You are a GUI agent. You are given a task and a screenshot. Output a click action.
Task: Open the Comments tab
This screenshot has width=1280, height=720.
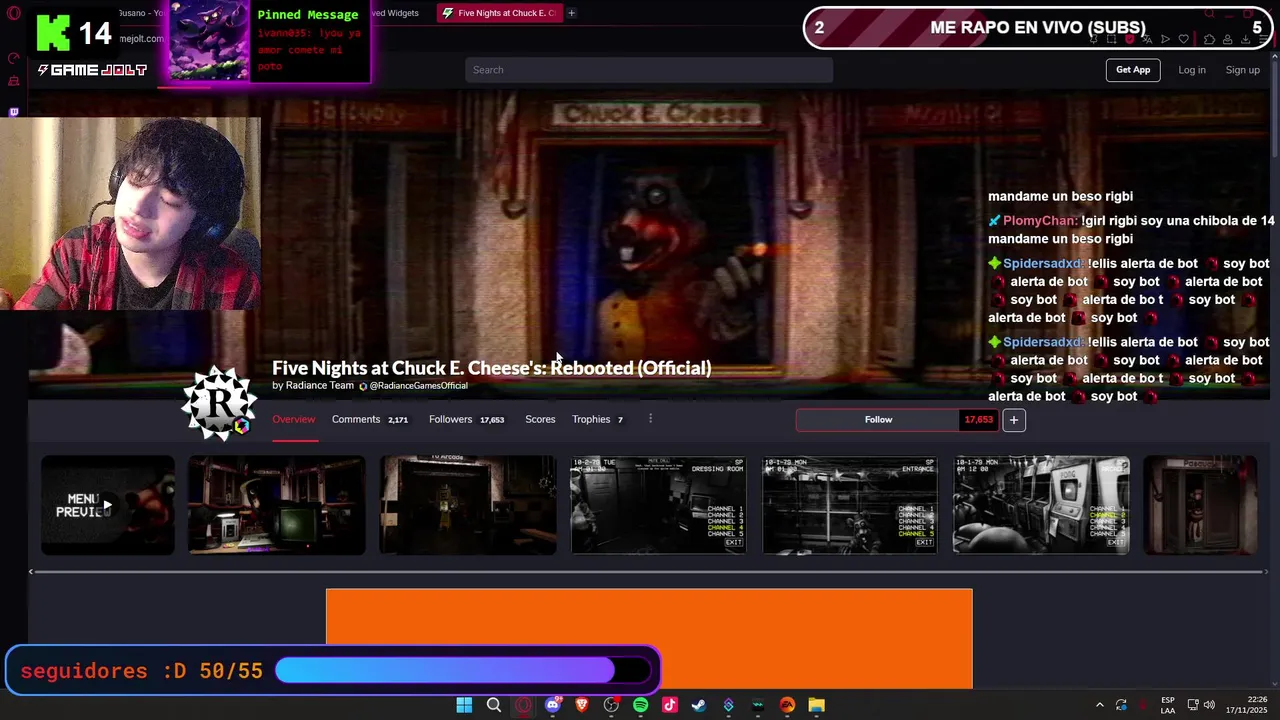point(370,419)
